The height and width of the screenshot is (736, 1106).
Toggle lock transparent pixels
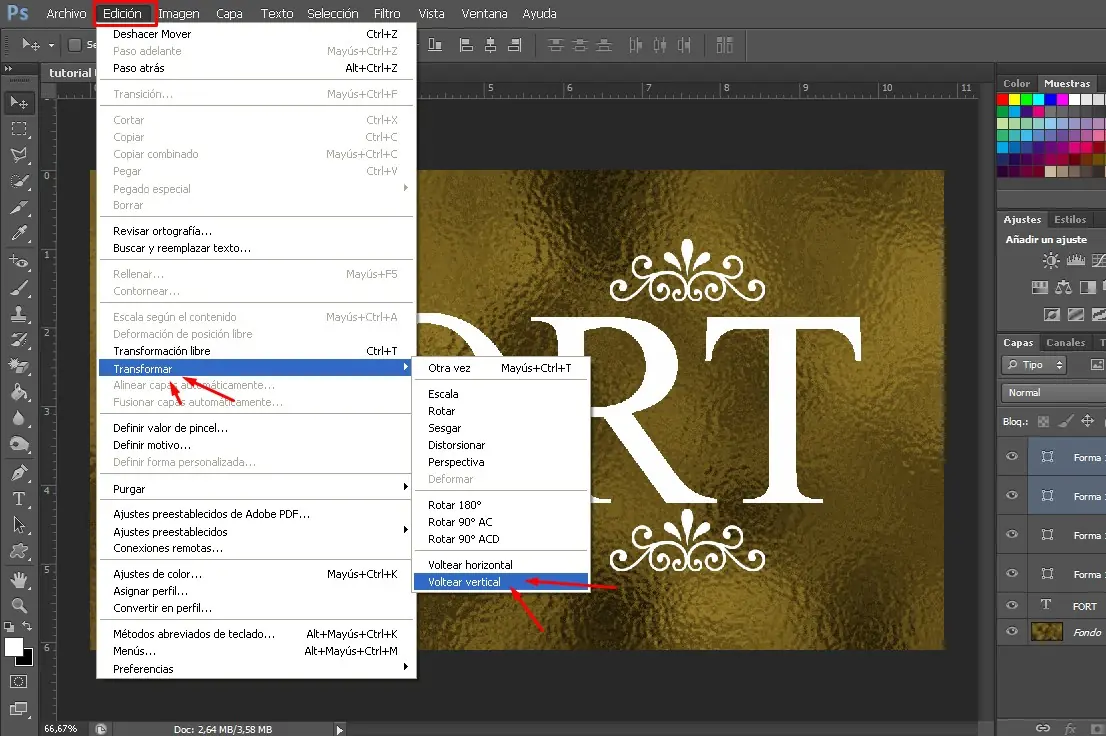pyautogui.click(x=1043, y=421)
